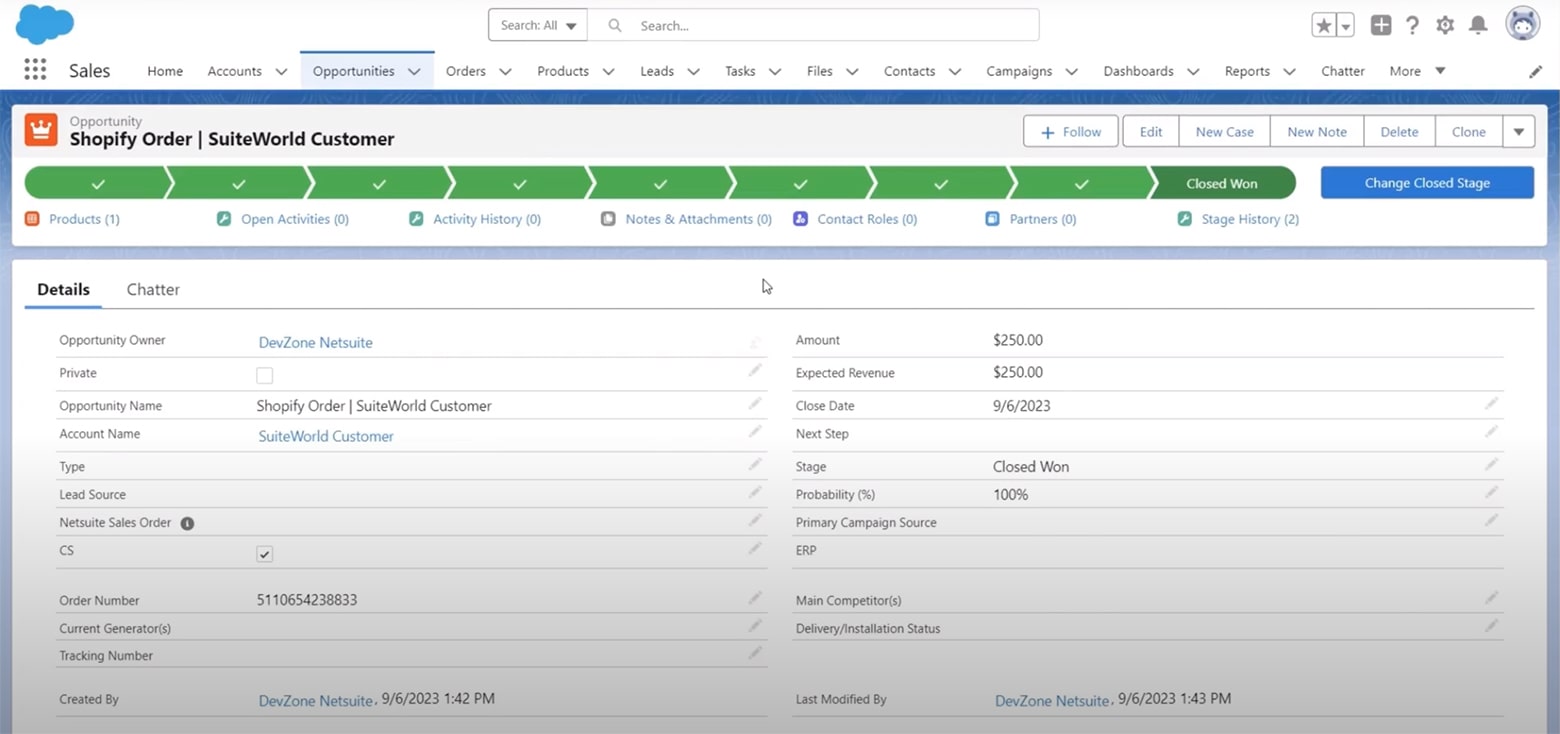Open the Reports tab

click(x=1247, y=71)
